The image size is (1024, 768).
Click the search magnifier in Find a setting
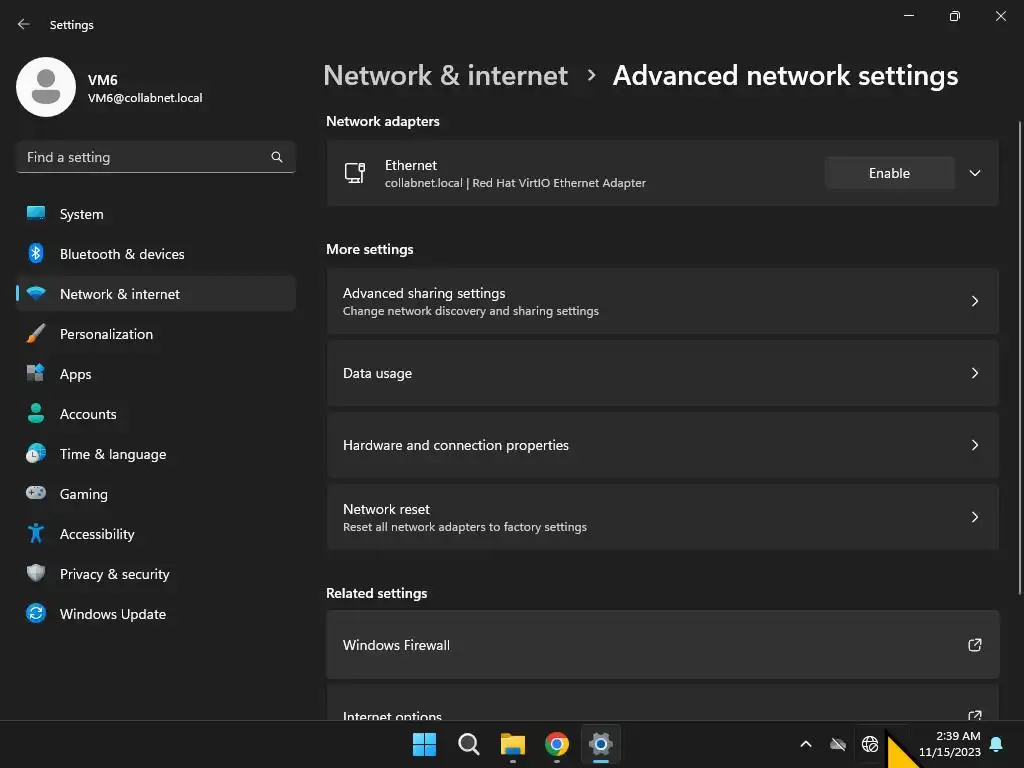277,157
